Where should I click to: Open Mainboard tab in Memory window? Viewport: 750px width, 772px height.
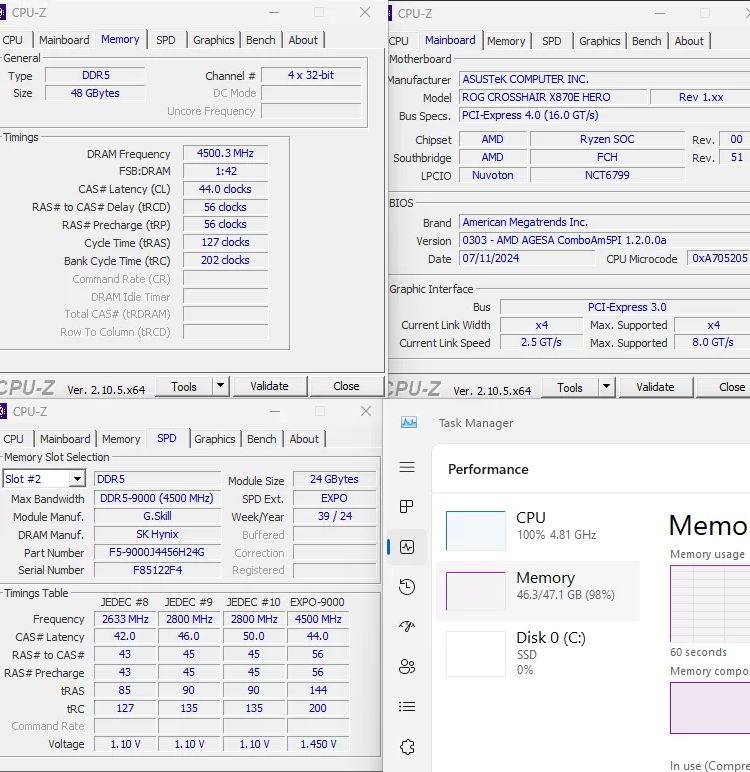point(64,40)
